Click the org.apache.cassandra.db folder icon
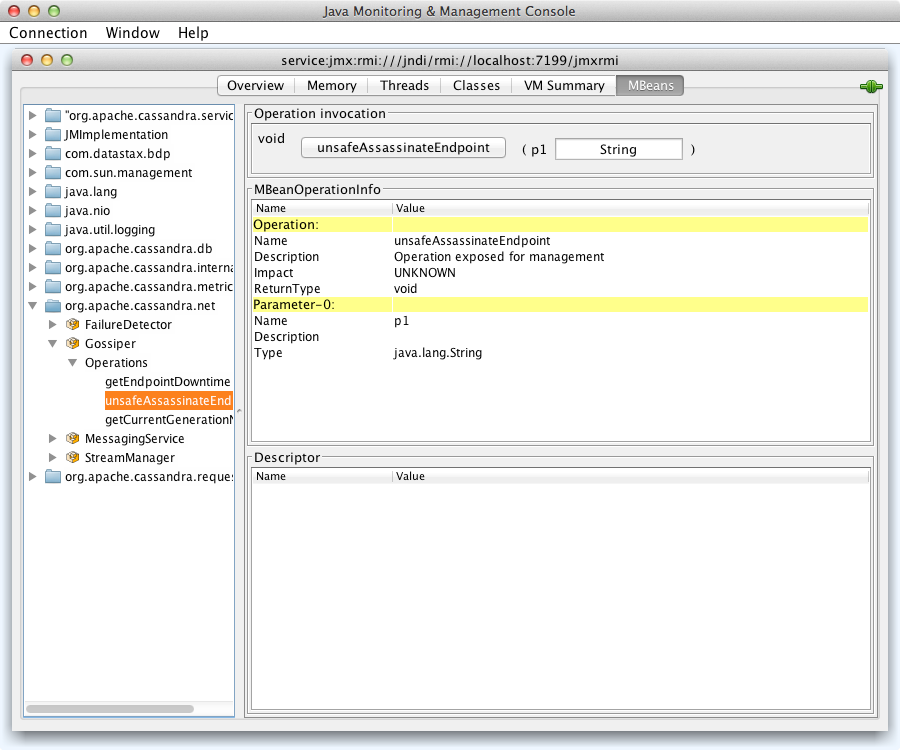Image resolution: width=900 pixels, height=750 pixels. click(53, 249)
